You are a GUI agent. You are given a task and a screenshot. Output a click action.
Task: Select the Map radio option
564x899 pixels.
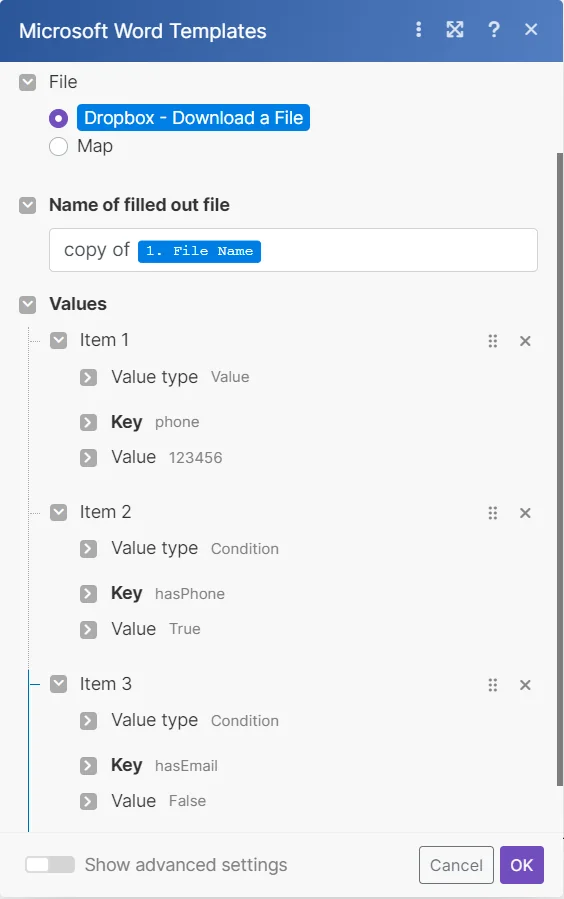[58, 147]
